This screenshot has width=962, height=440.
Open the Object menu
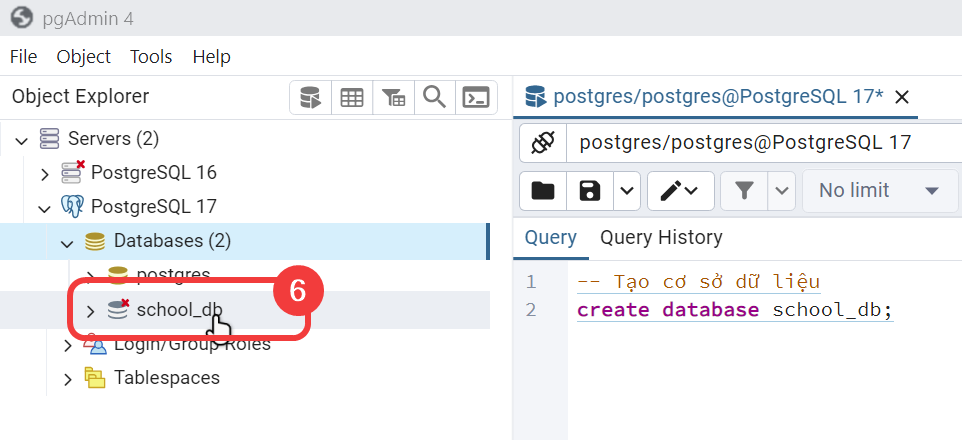83,57
